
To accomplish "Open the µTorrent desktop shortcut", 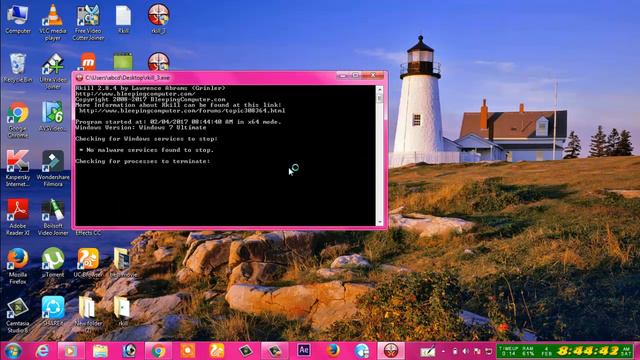I will pyautogui.click(x=53, y=262).
